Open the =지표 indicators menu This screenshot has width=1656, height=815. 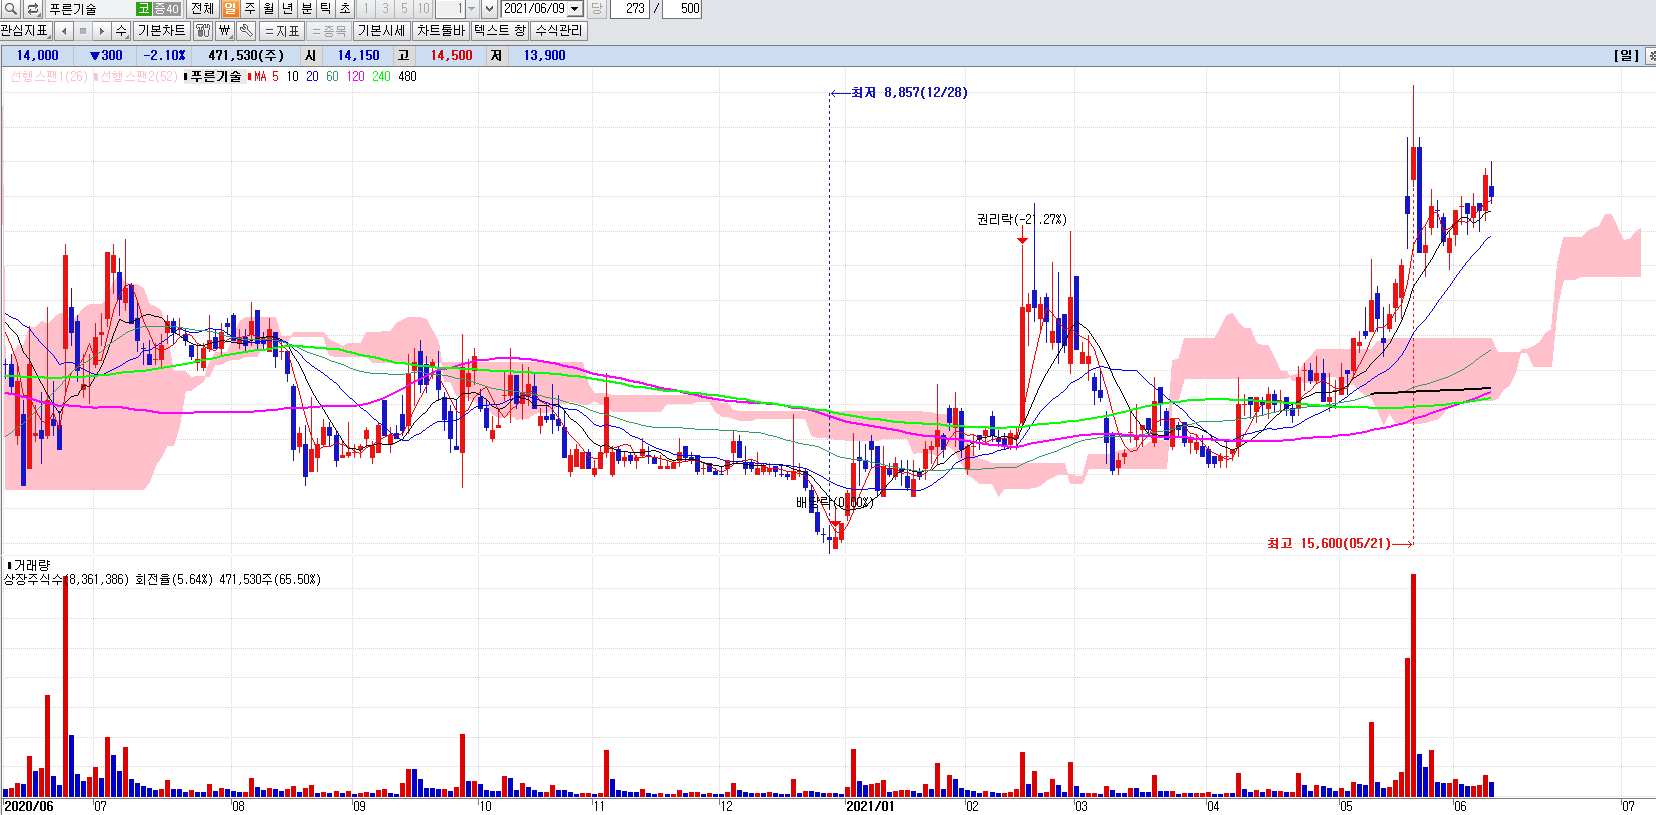[282, 31]
